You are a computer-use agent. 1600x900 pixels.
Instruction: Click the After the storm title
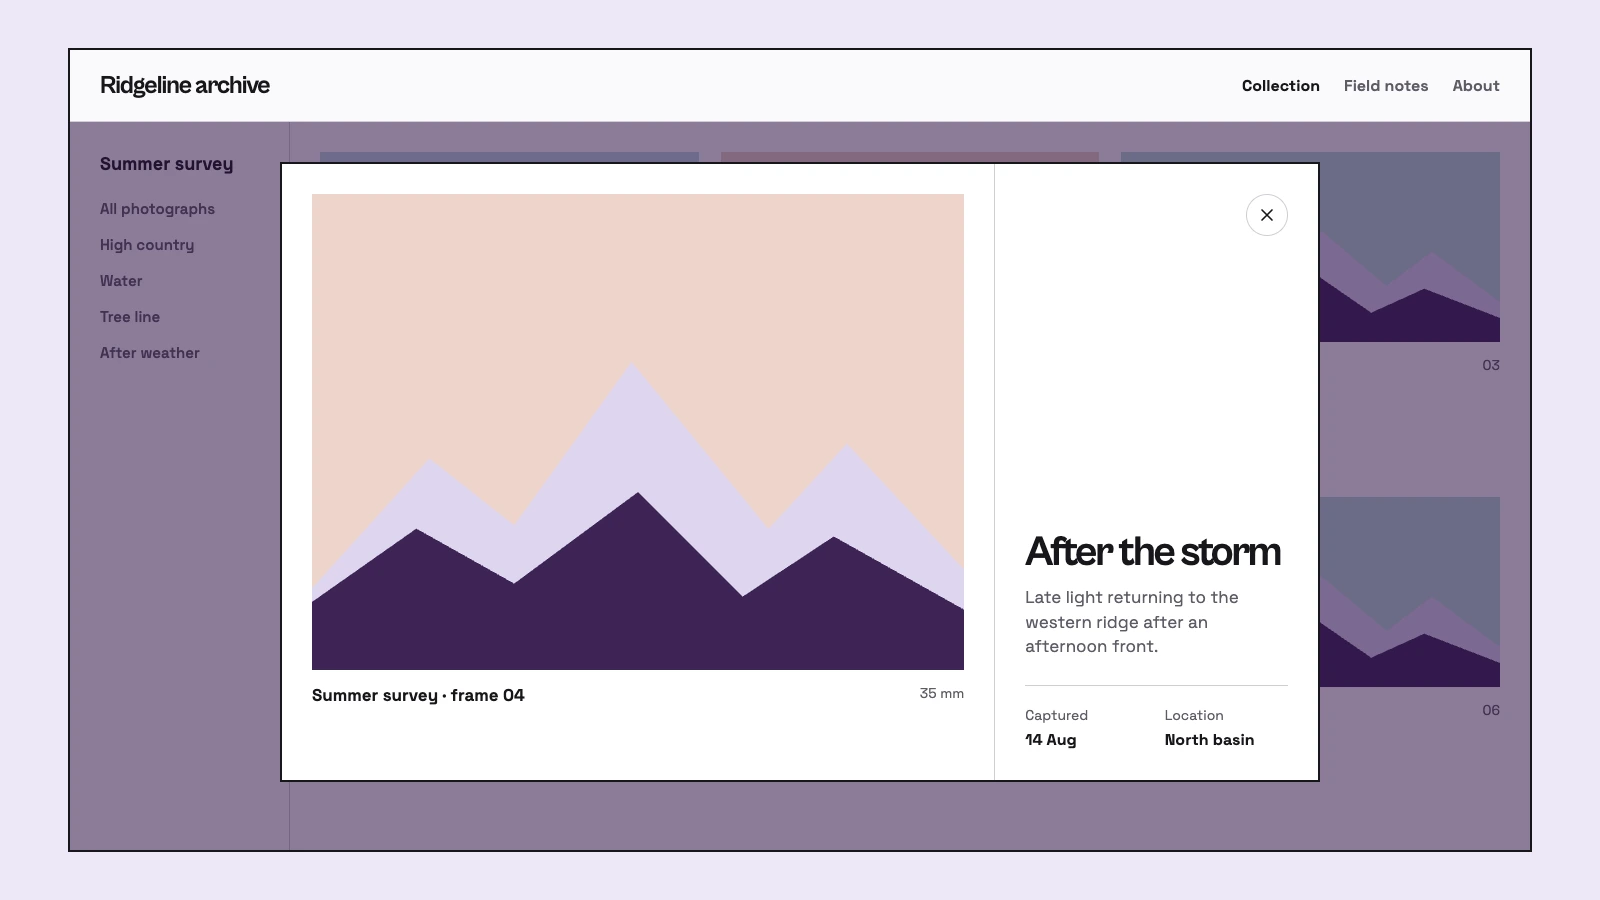coord(1153,551)
